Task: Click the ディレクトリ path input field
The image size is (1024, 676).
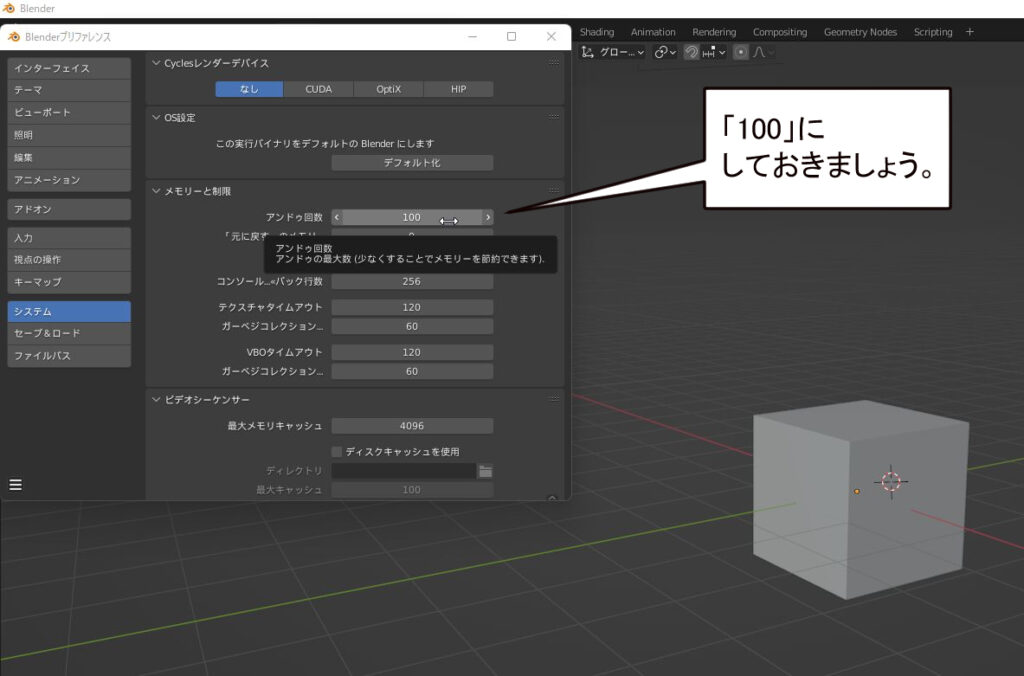Action: pyautogui.click(x=404, y=471)
